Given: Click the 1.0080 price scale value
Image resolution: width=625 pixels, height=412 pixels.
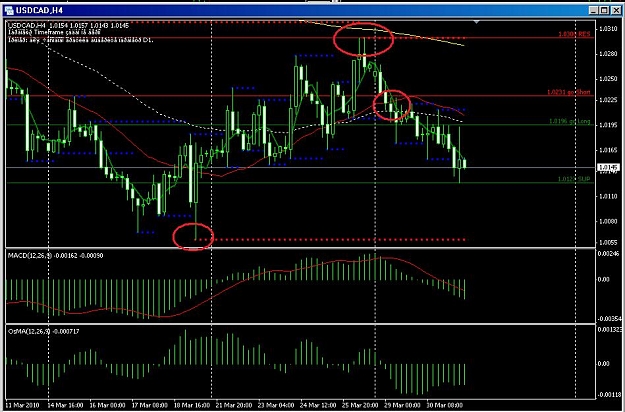Looking at the screenshot, I should [x=609, y=221].
